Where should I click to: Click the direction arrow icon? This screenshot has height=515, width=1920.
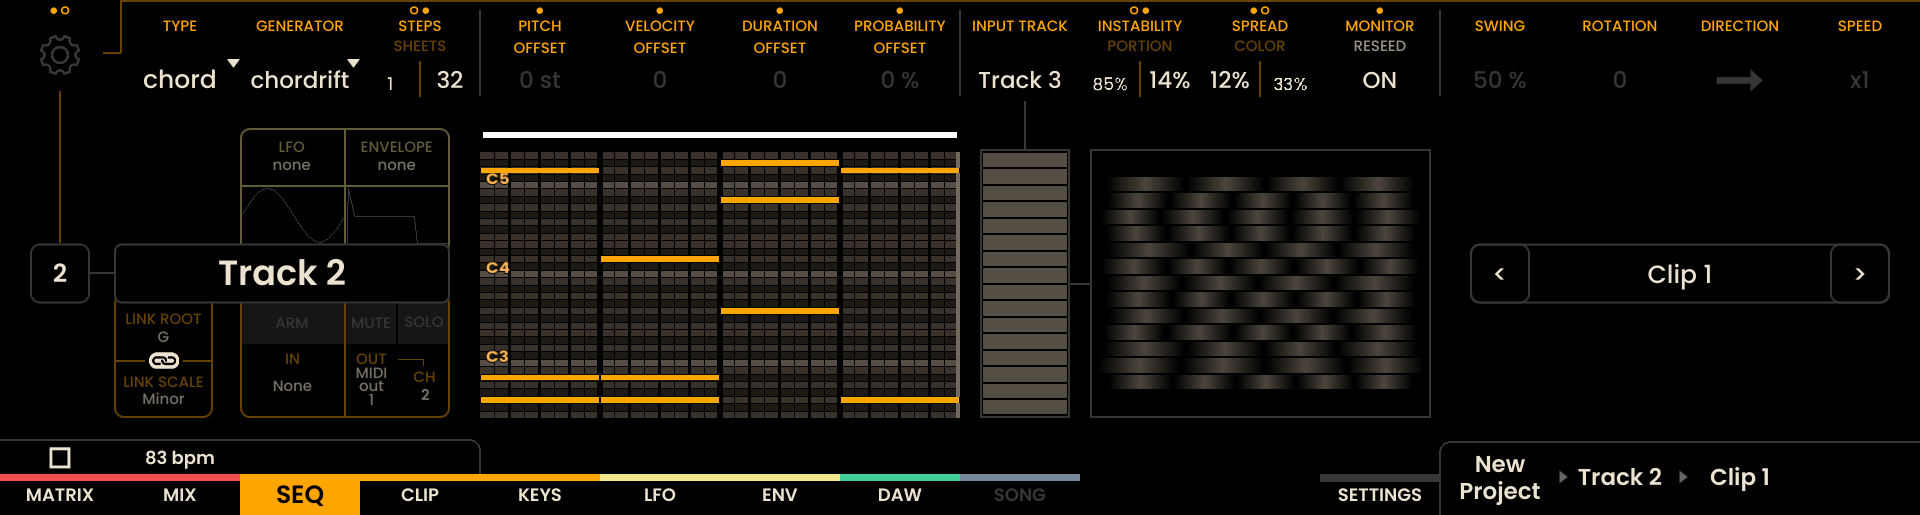1739,80
